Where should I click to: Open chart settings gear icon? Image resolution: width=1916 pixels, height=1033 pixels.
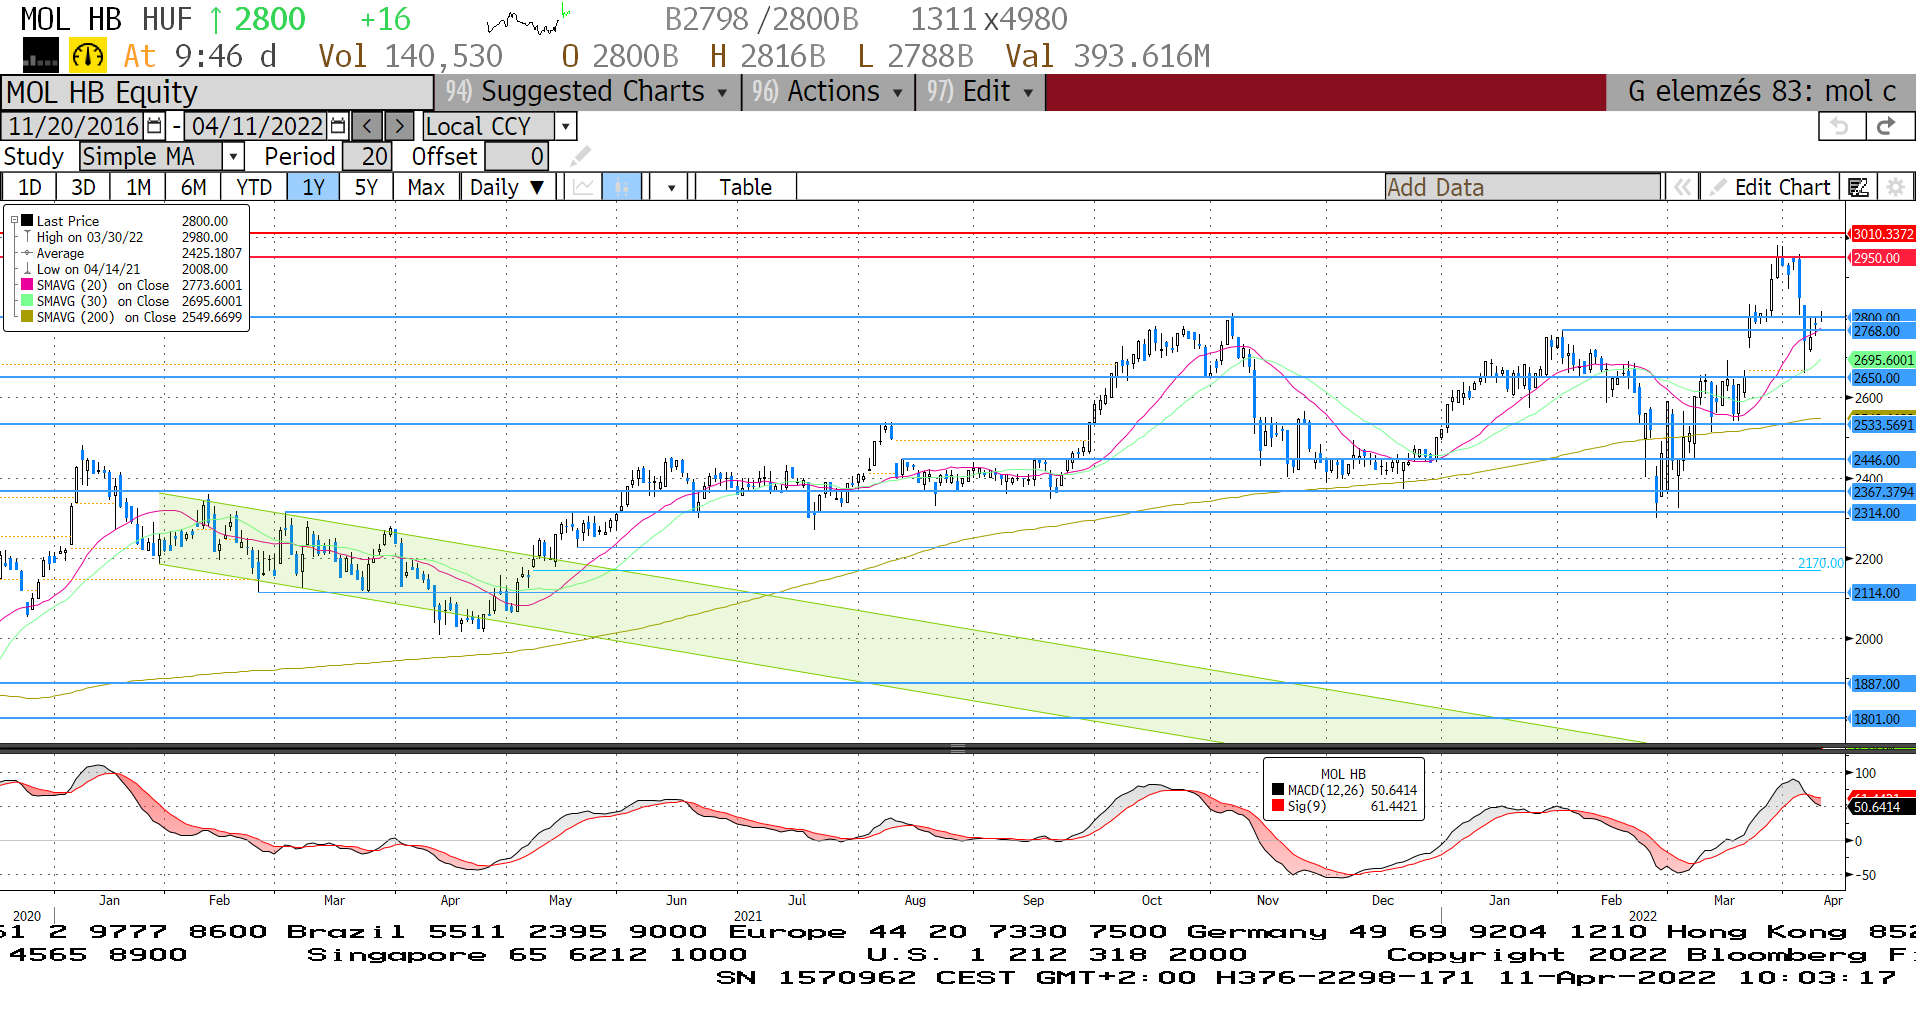point(1894,187)
